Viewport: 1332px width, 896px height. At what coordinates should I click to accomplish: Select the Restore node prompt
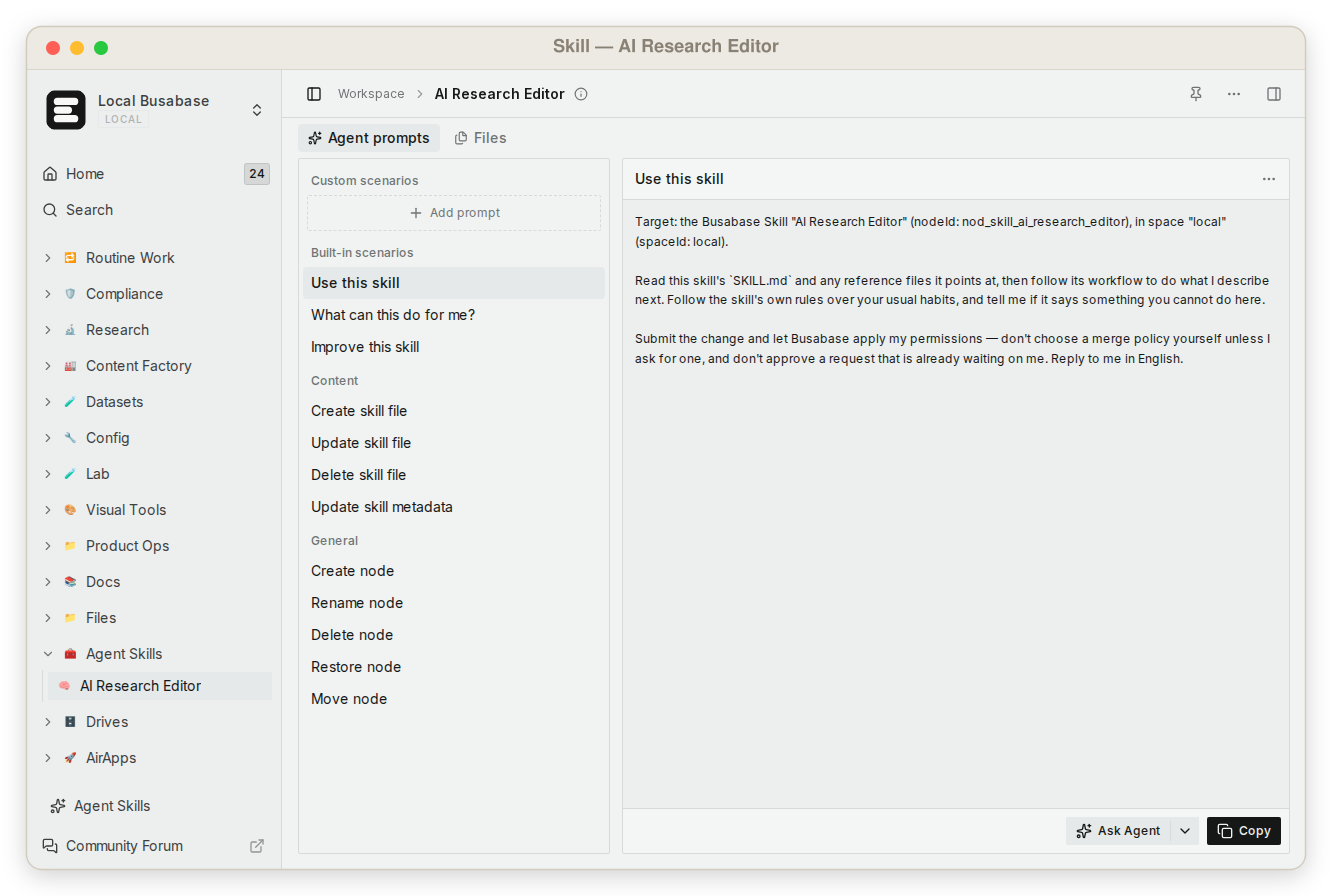pyautogui.click(x=454, y=667)
